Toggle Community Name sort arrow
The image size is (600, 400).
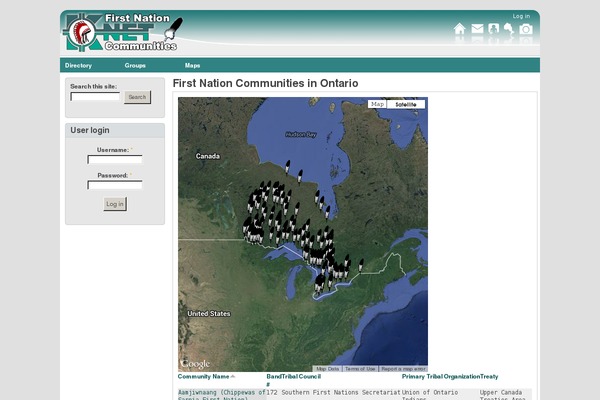pyautogui.click(x=233, y=377)
